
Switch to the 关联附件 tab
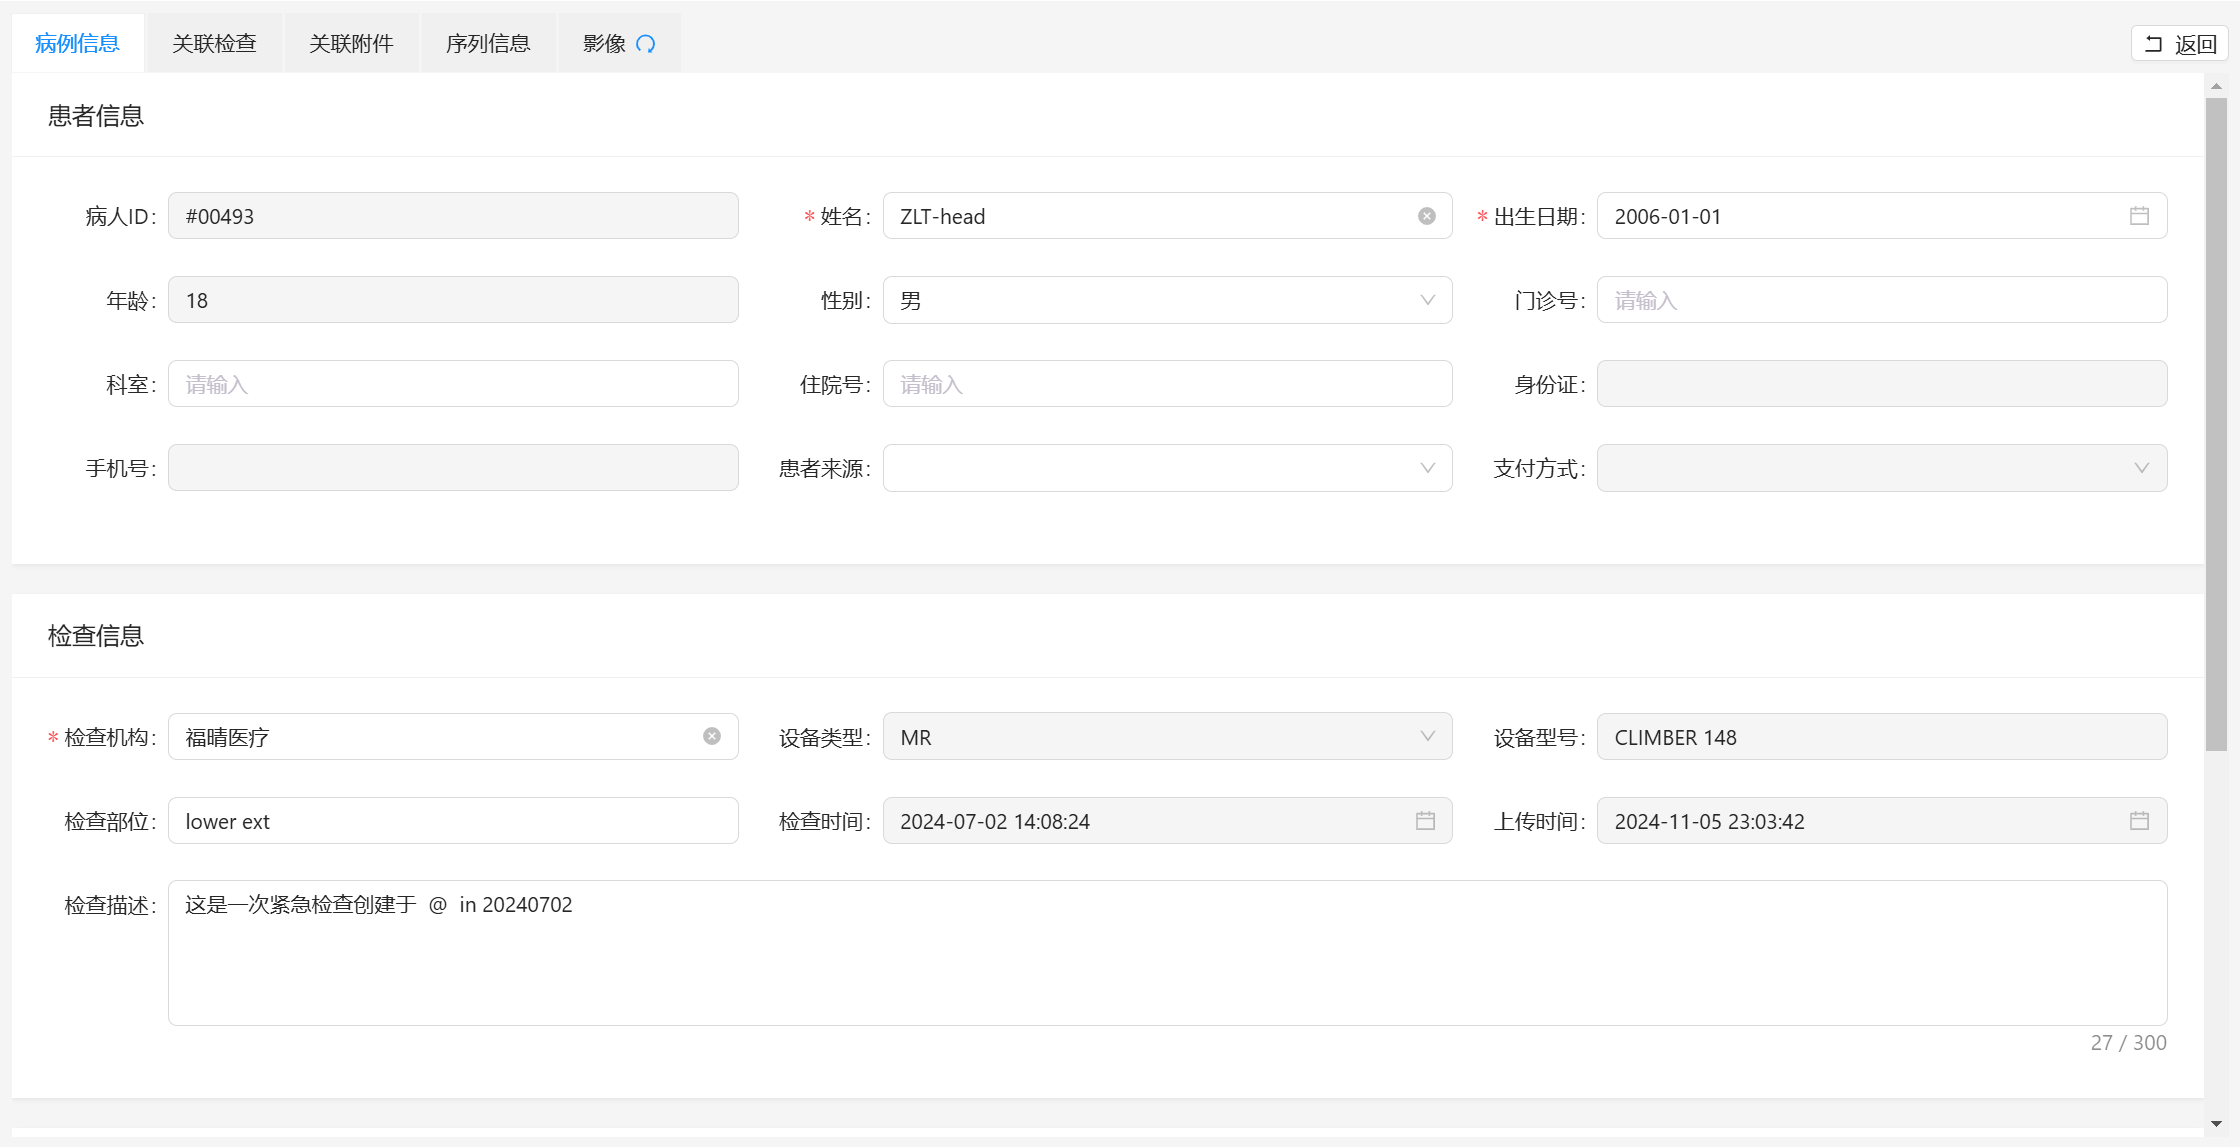click(x=351, y=44)
